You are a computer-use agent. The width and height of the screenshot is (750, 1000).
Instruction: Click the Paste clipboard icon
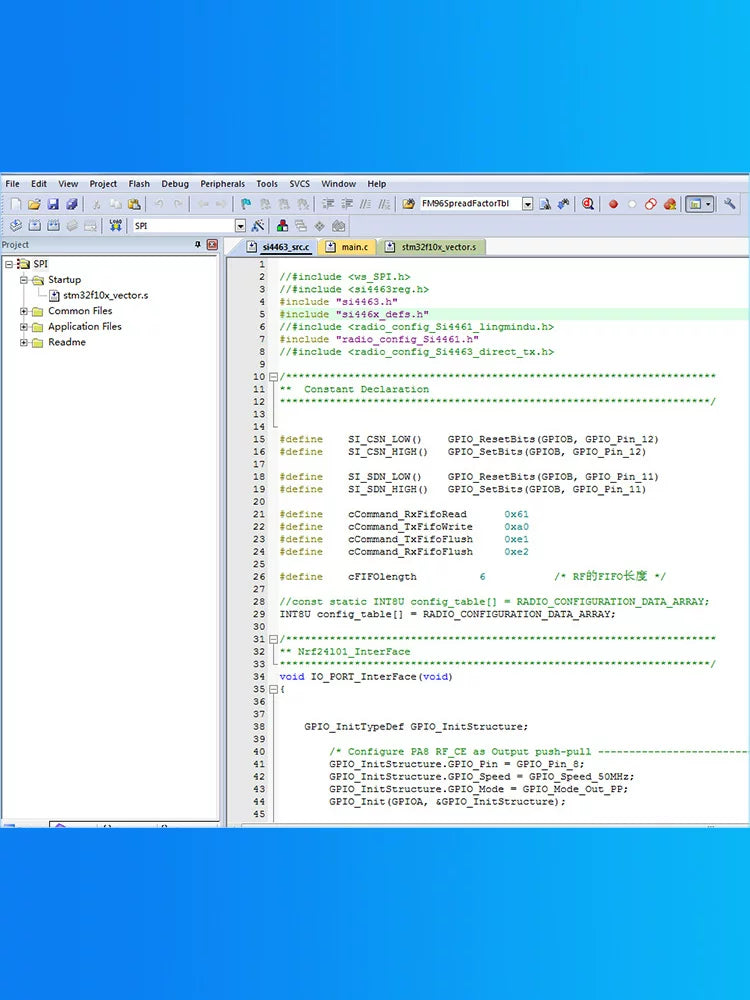[x=134, y=204]
